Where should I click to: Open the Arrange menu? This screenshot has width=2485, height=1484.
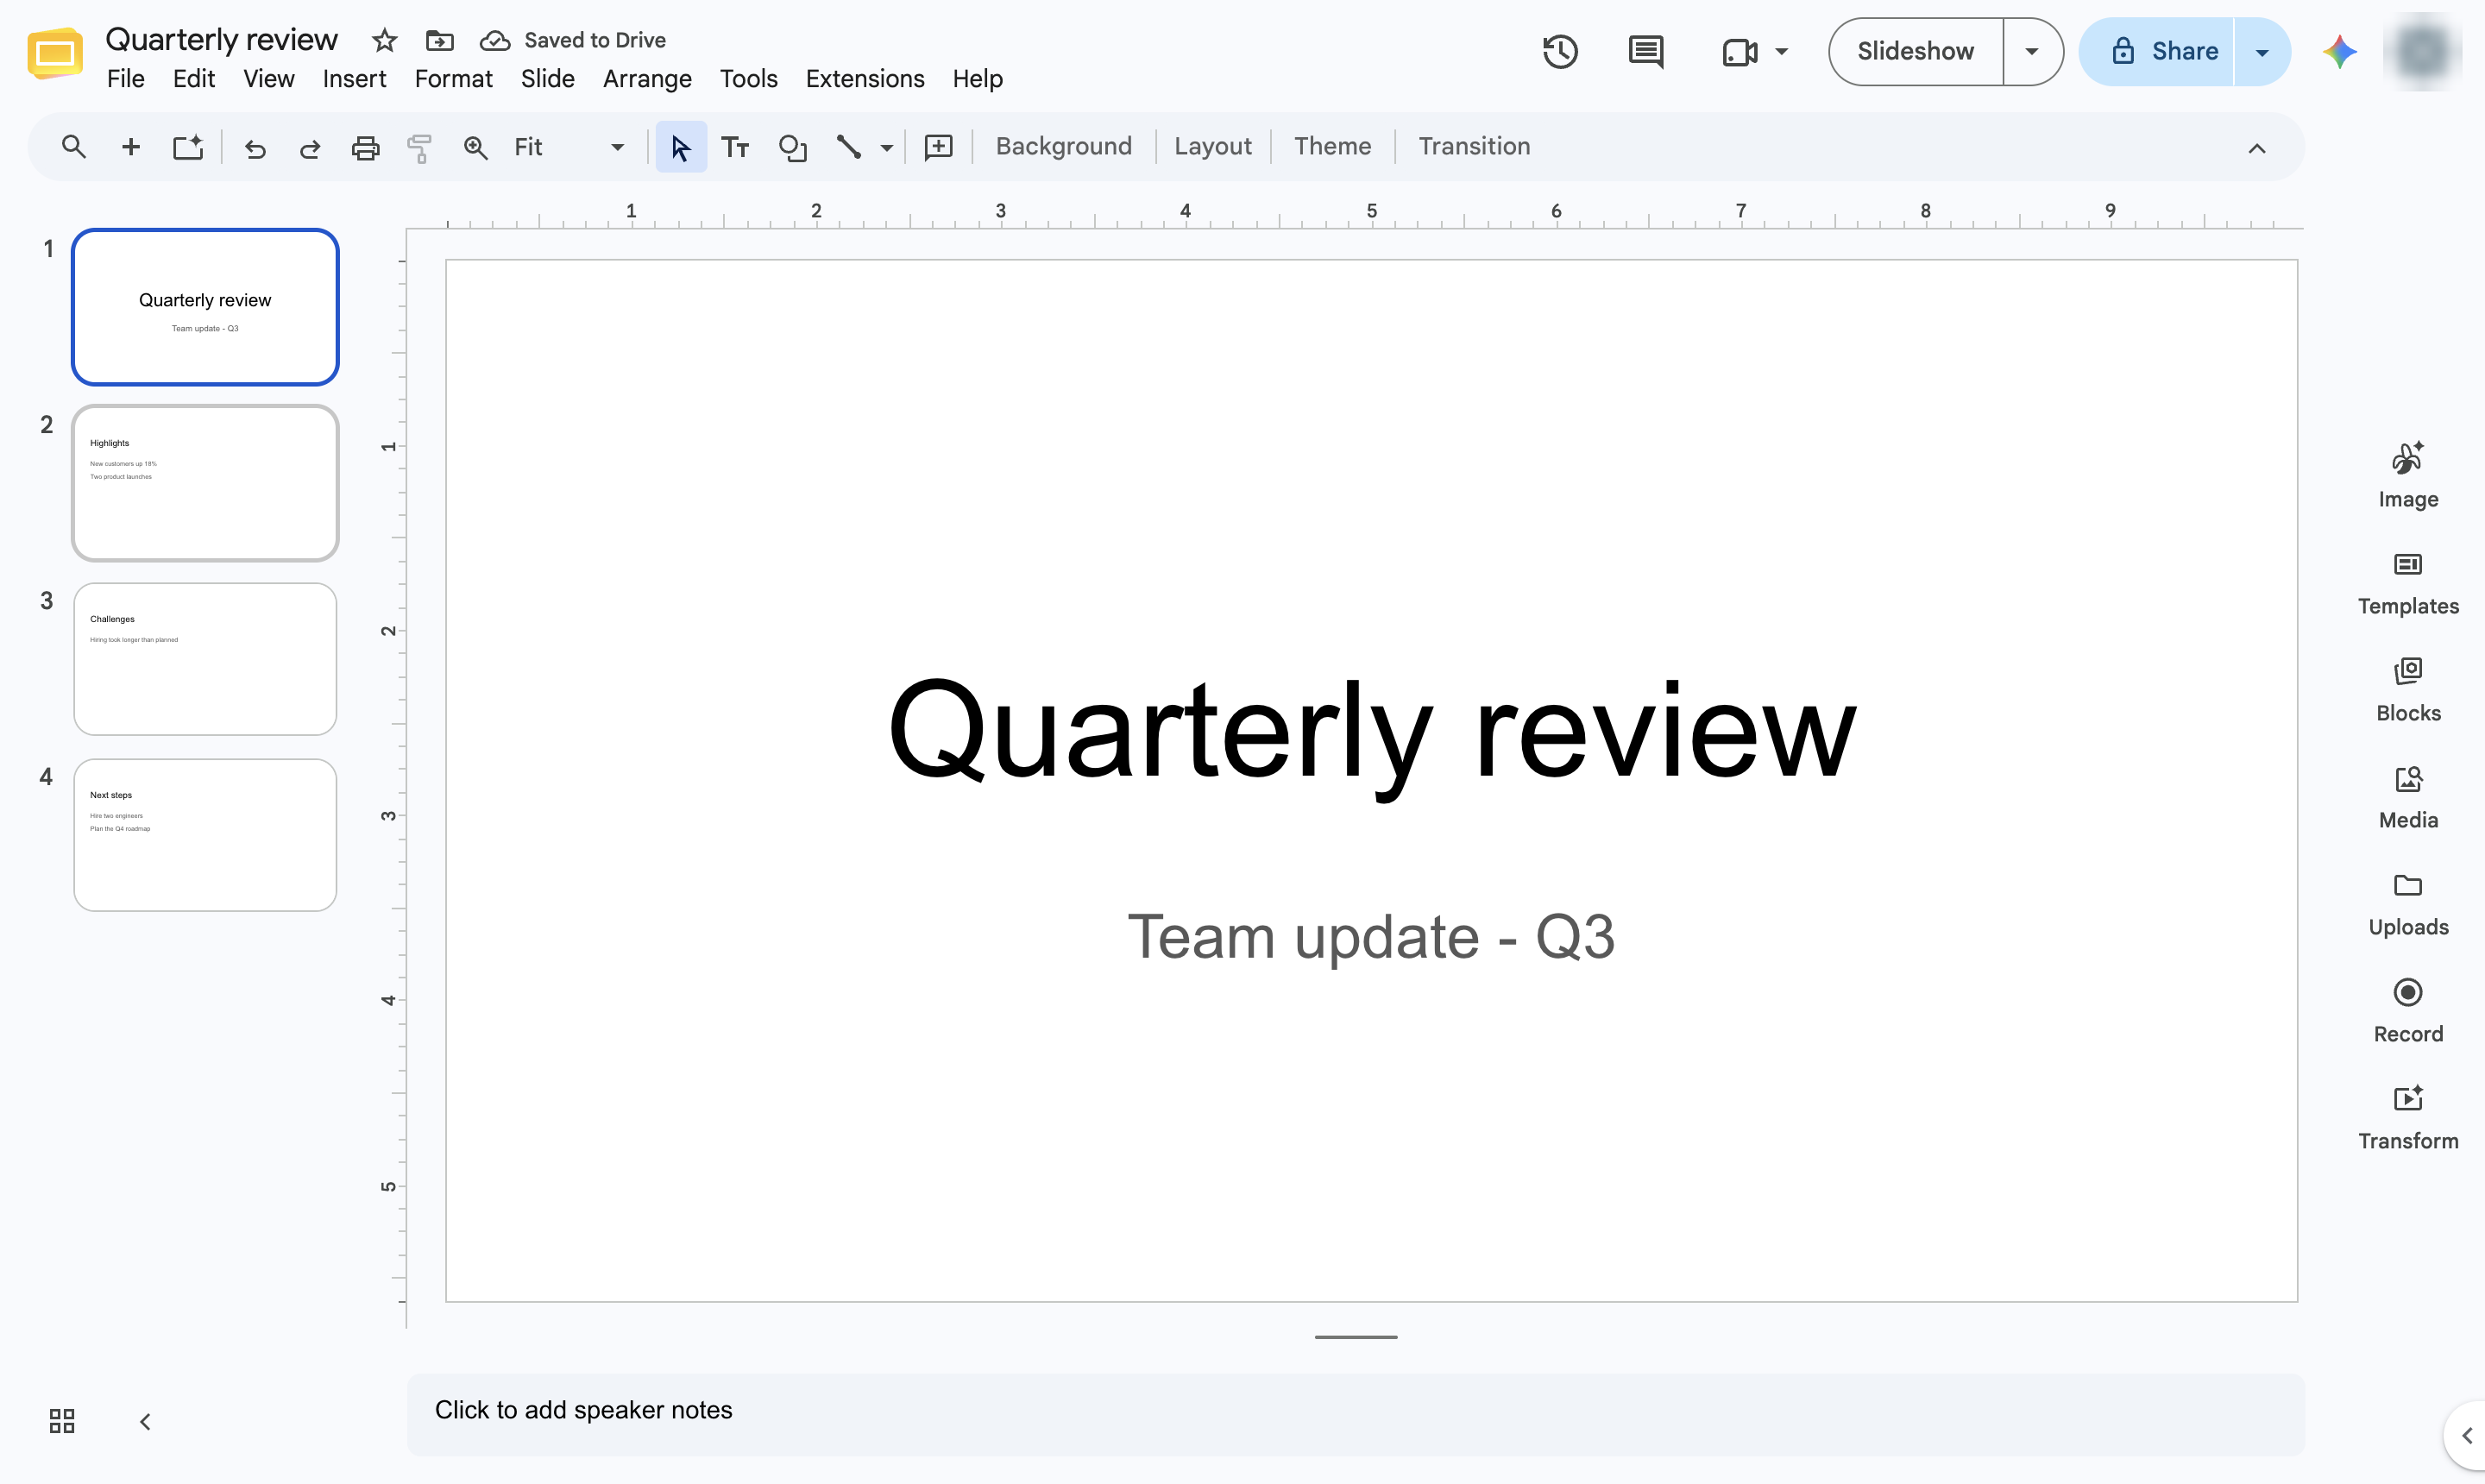point(647,78)
